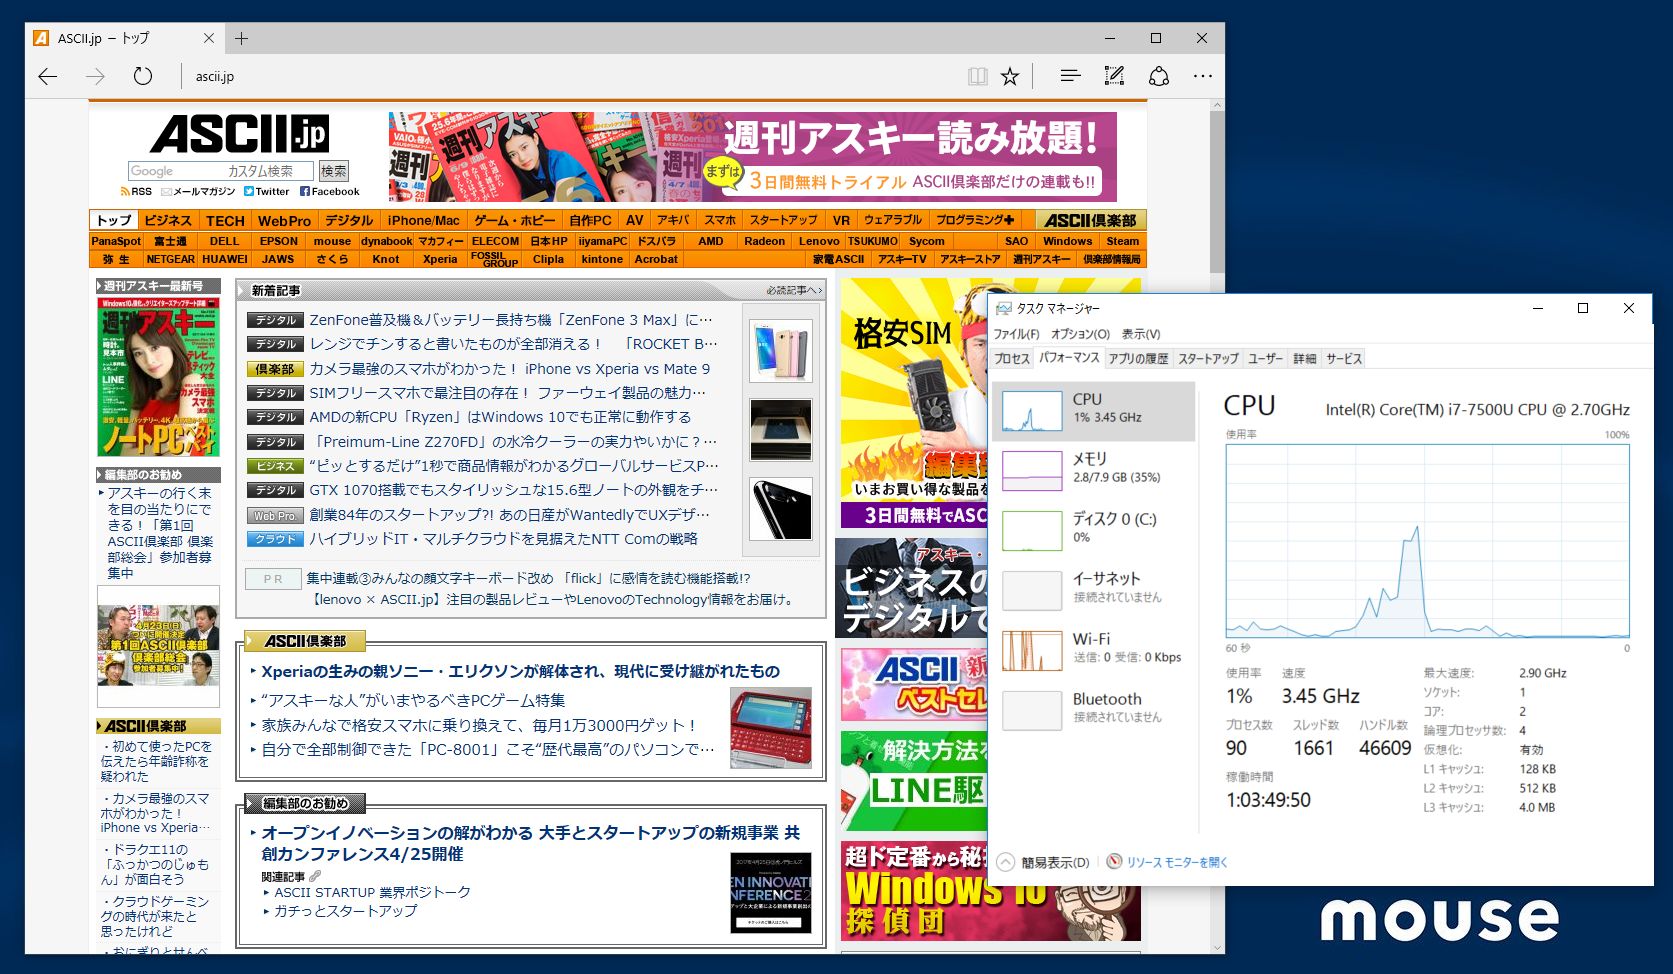Open the ASCII STARTUP 業界ポジトーク link
Image resolution: width=1673 pixels, height=974 pixels.
(x=372, y=892)
